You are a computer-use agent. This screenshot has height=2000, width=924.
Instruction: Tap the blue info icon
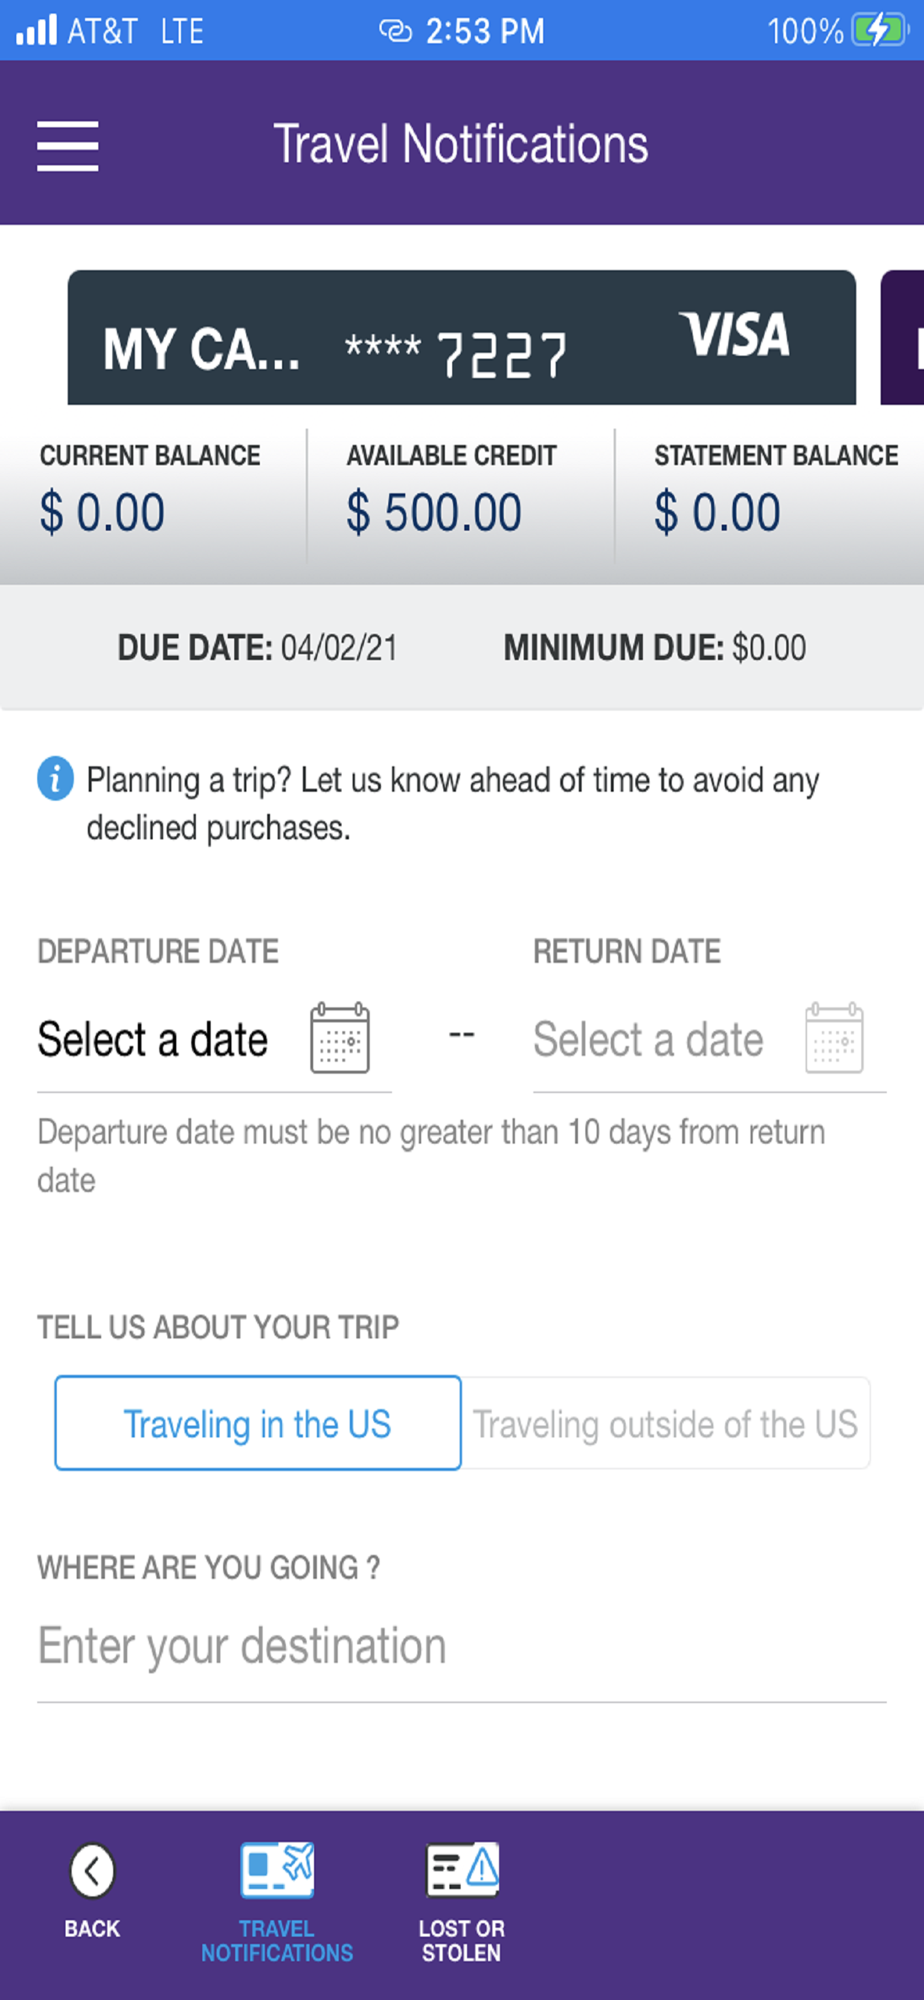click(56, 778)
